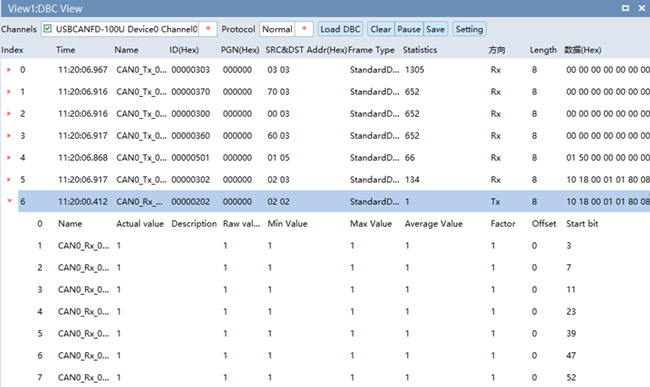Select ID cell 00000302
Screen dimensions: 650x387
point(191,179)
